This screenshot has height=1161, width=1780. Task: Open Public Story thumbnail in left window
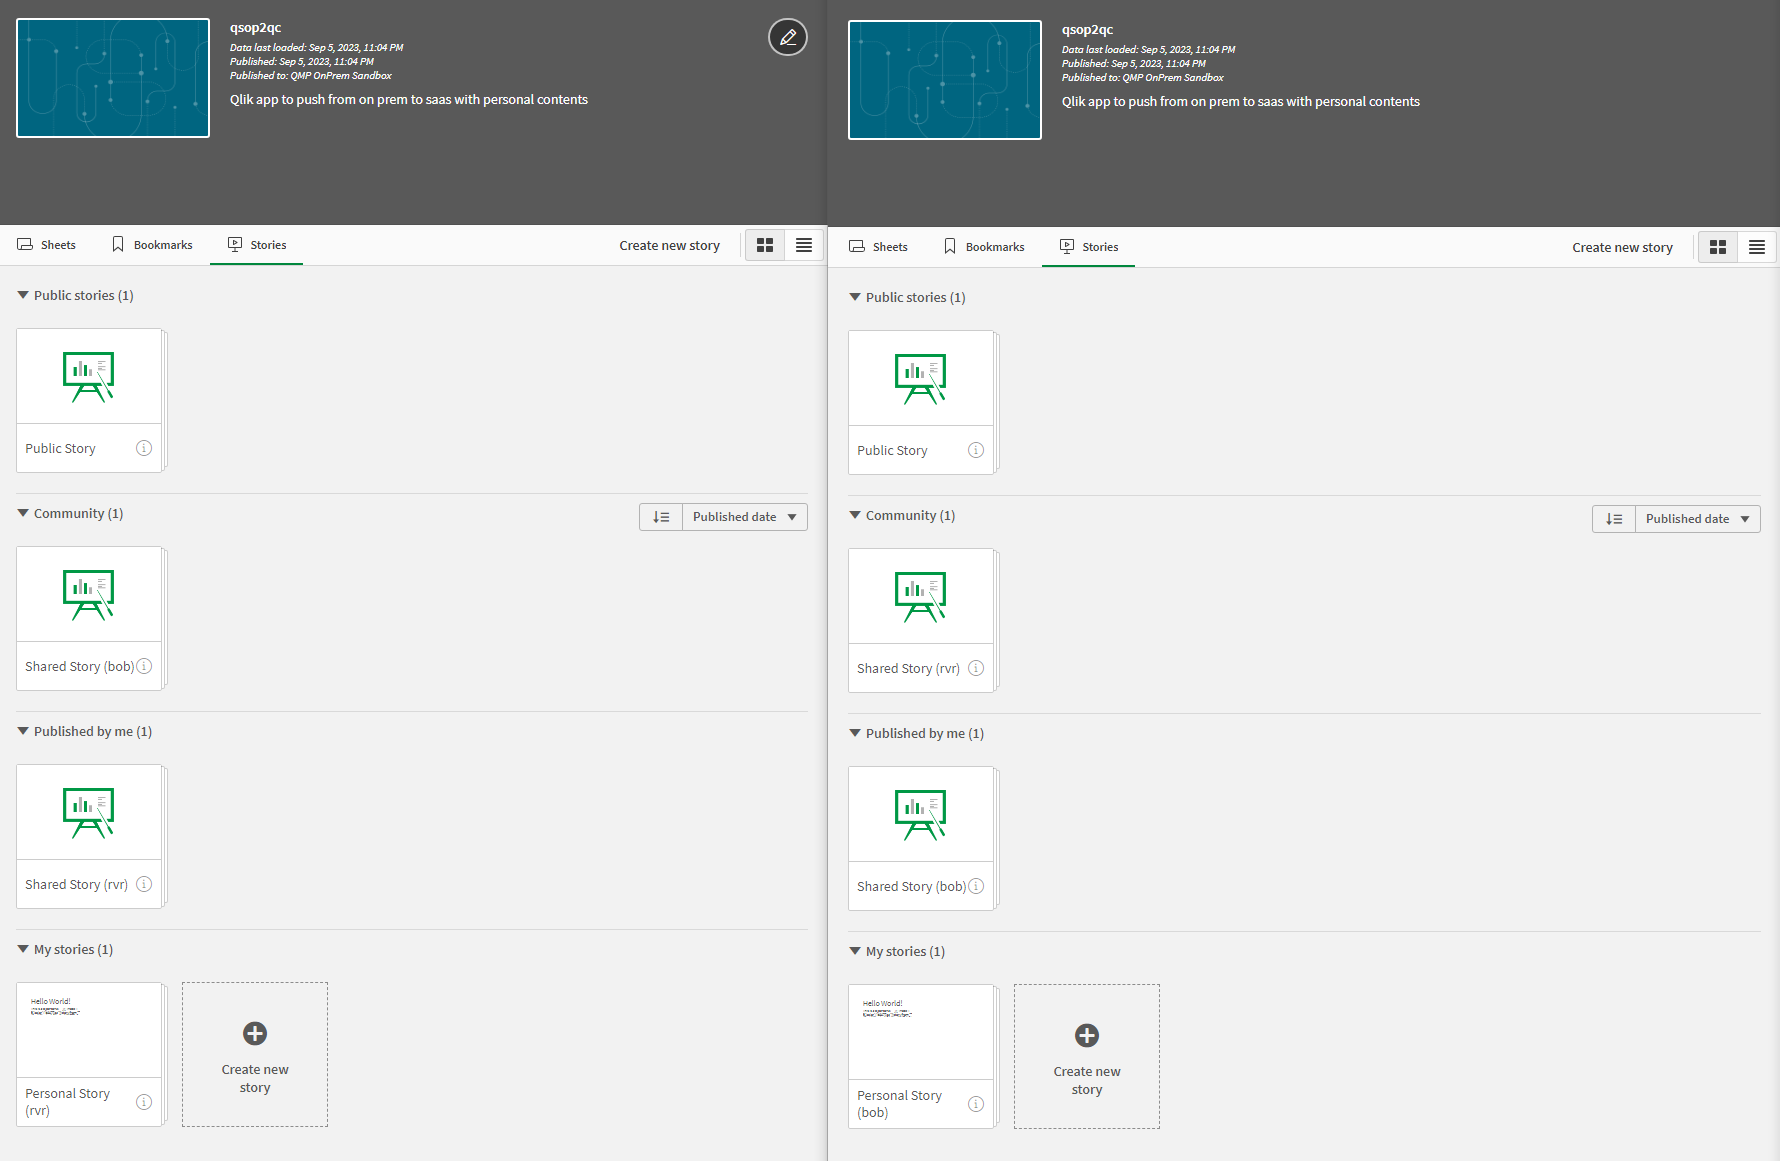coord(89,377)
